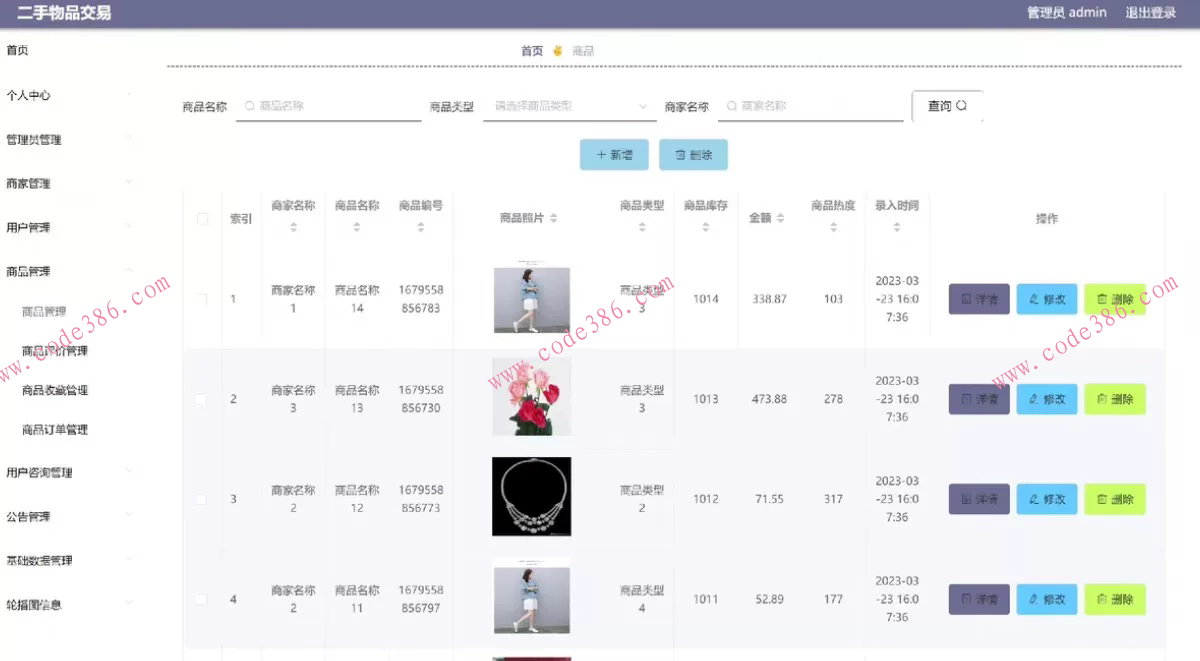Click the necklace product thumbnail in row 3
Viewport: 1200px width, 661px height.
[x=530, y=497]
